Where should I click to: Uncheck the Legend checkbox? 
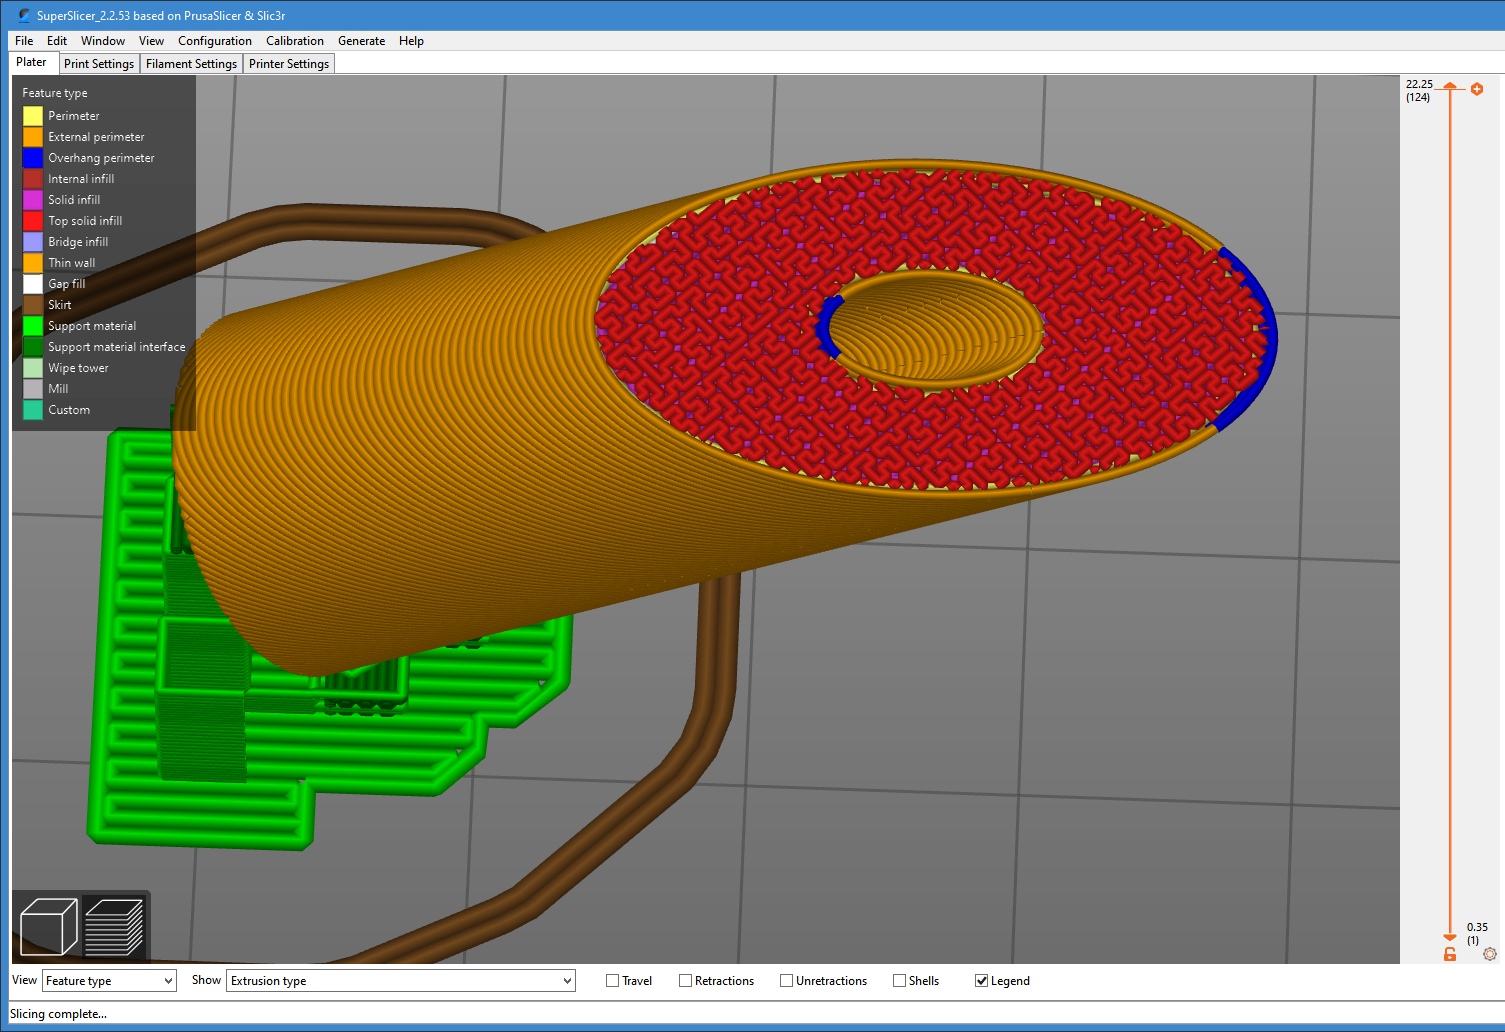(981, 981)
